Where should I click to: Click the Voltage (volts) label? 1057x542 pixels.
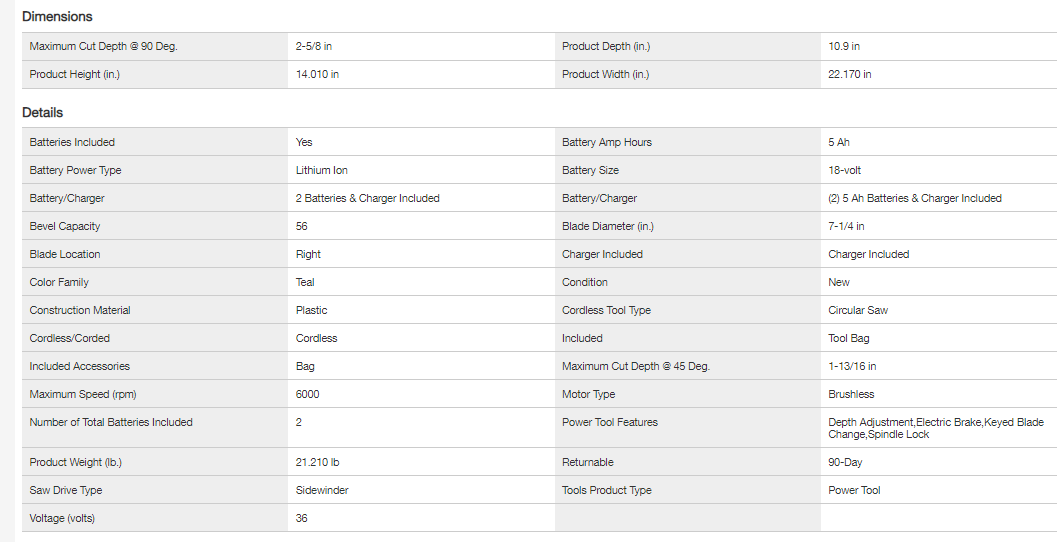pos(62,518)
